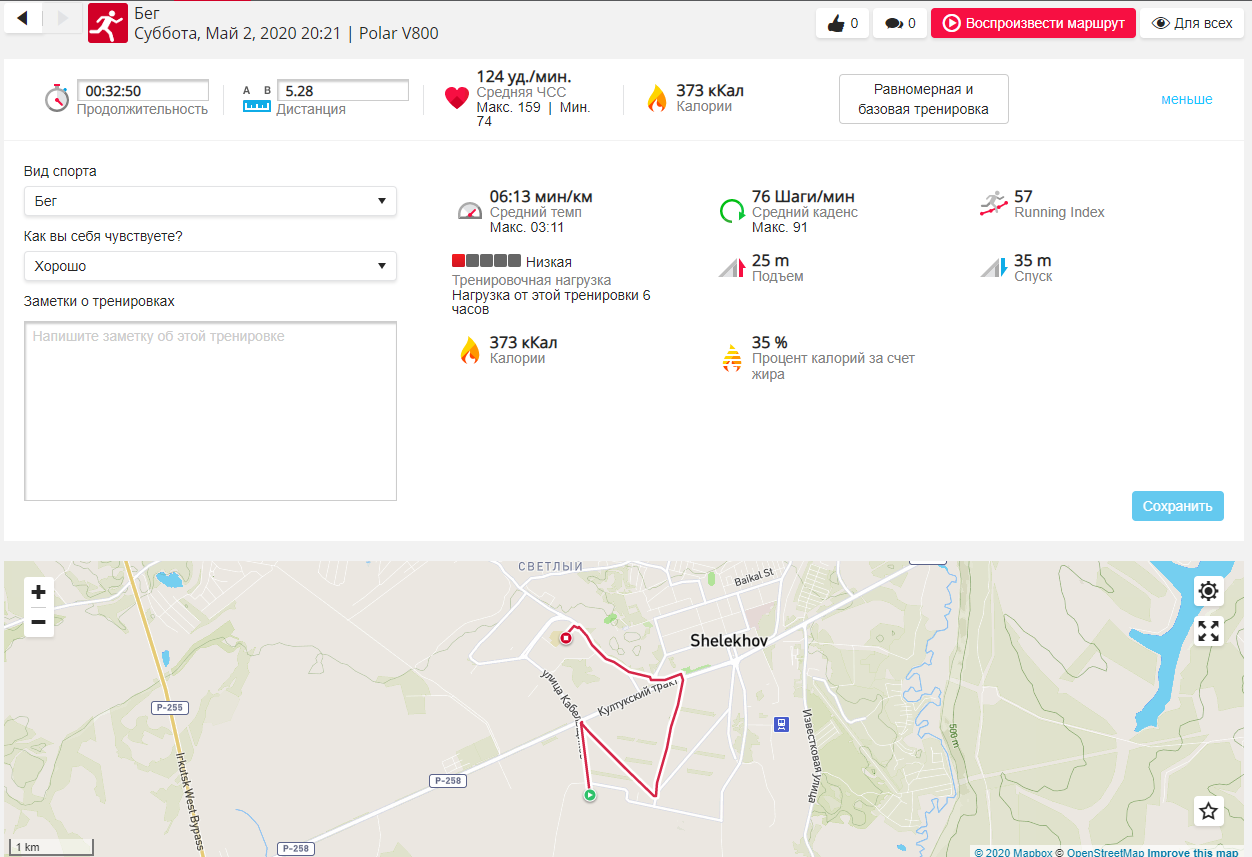Click Равномерная и базовая тренировка button
This screenshot has width=1252, height=857.
coord(923,99)
